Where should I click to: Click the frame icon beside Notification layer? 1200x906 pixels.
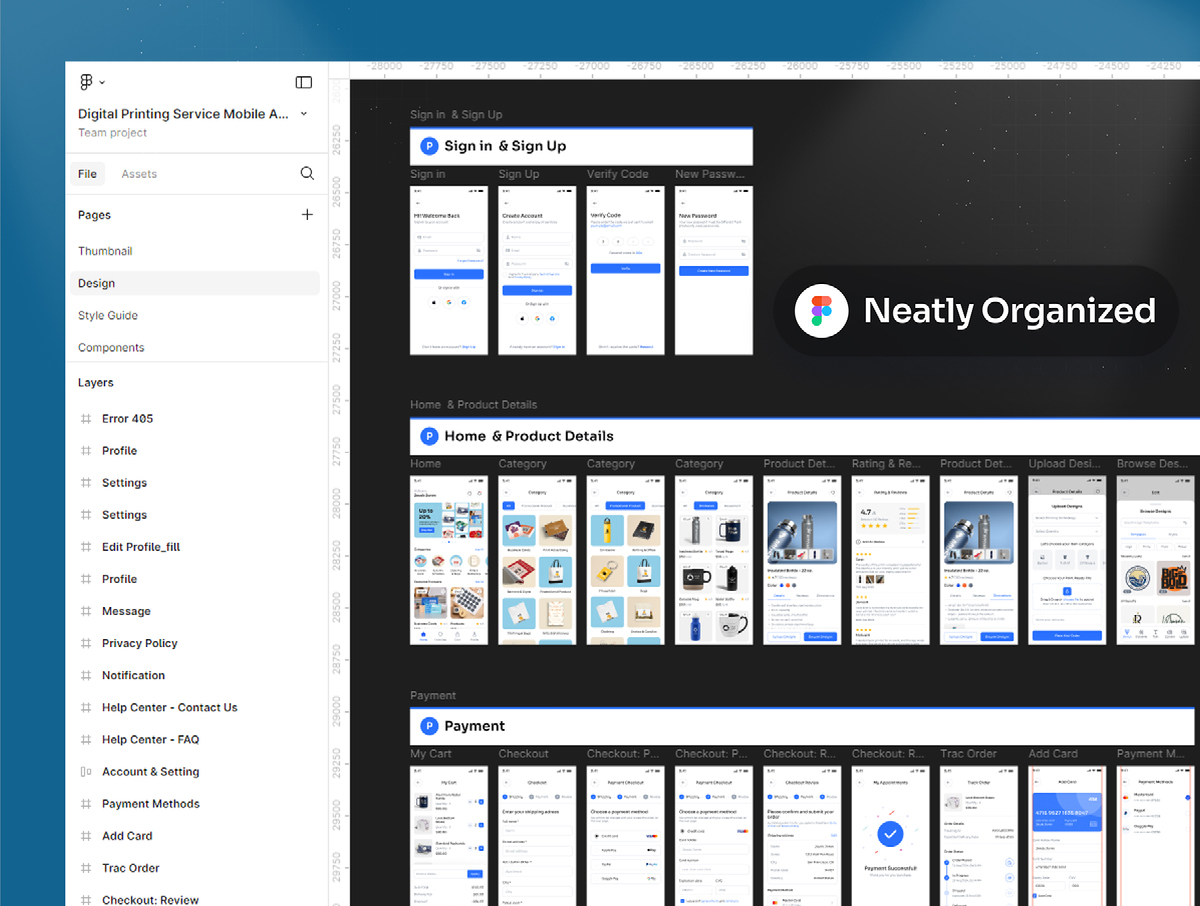click(86, 675)
